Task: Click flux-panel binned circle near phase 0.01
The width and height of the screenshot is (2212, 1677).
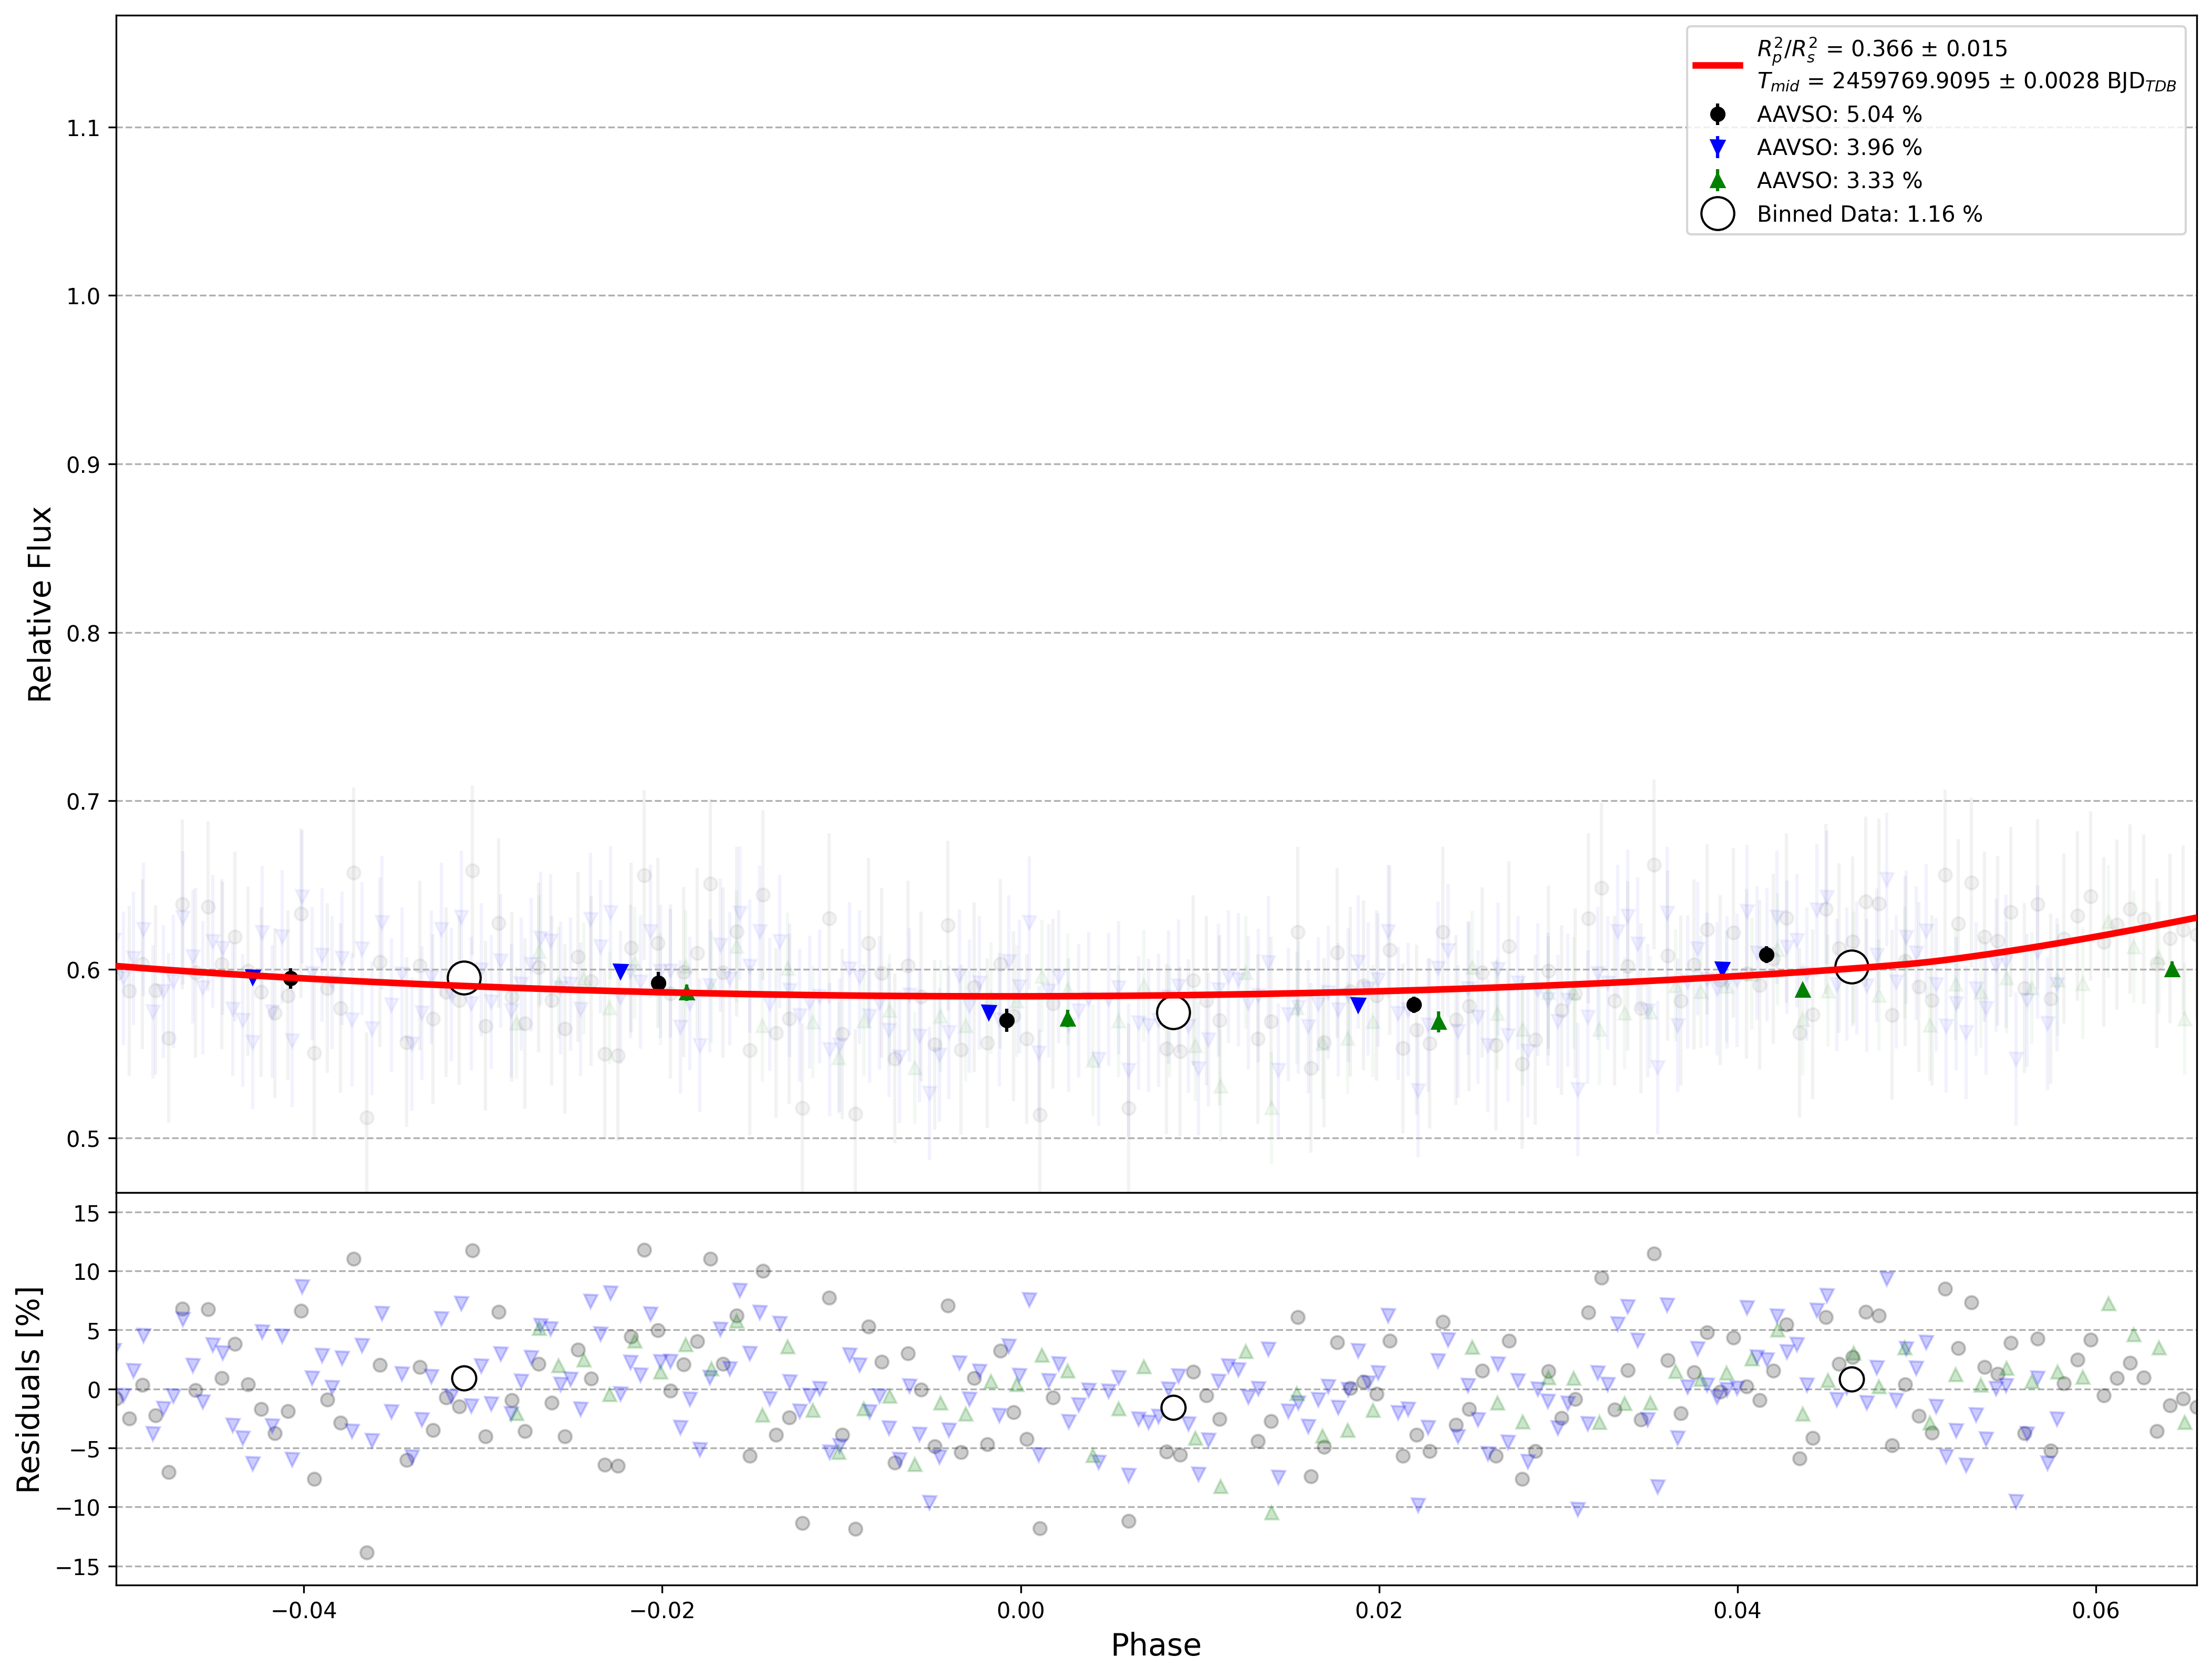Action: [x=1173, y=1013]
